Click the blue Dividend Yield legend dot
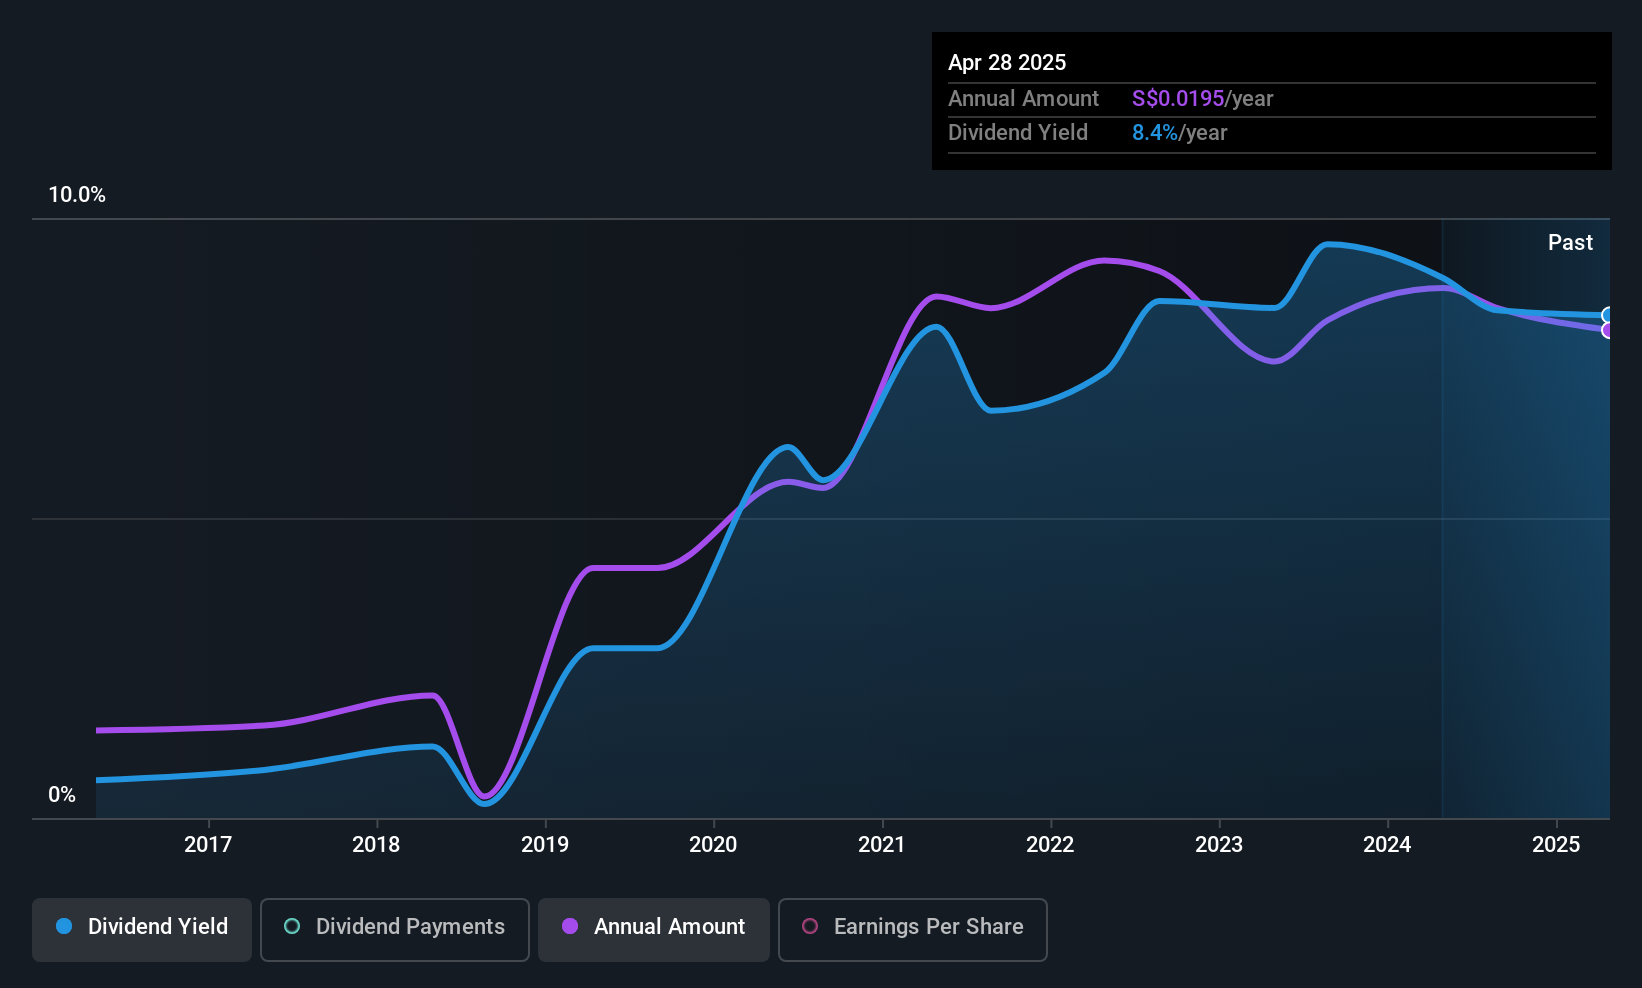1642x988 pixels. click(64, 927)
